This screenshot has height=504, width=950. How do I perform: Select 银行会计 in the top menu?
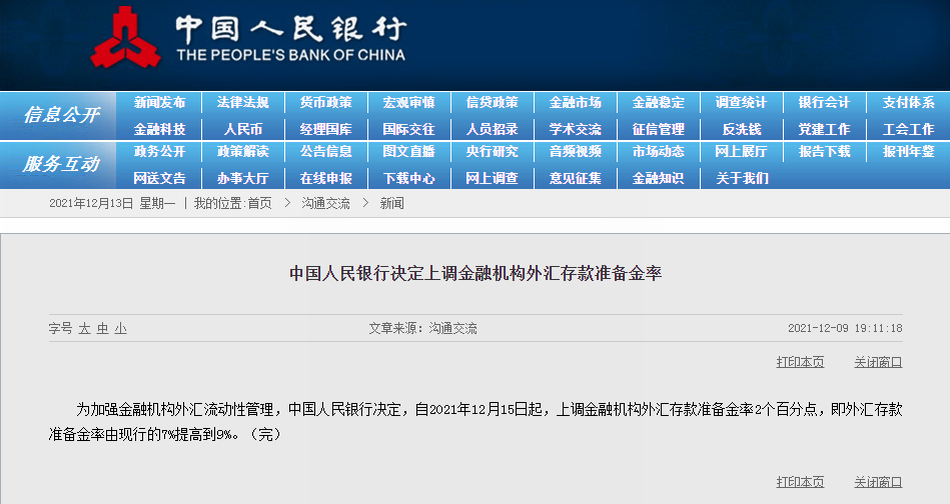825,102
